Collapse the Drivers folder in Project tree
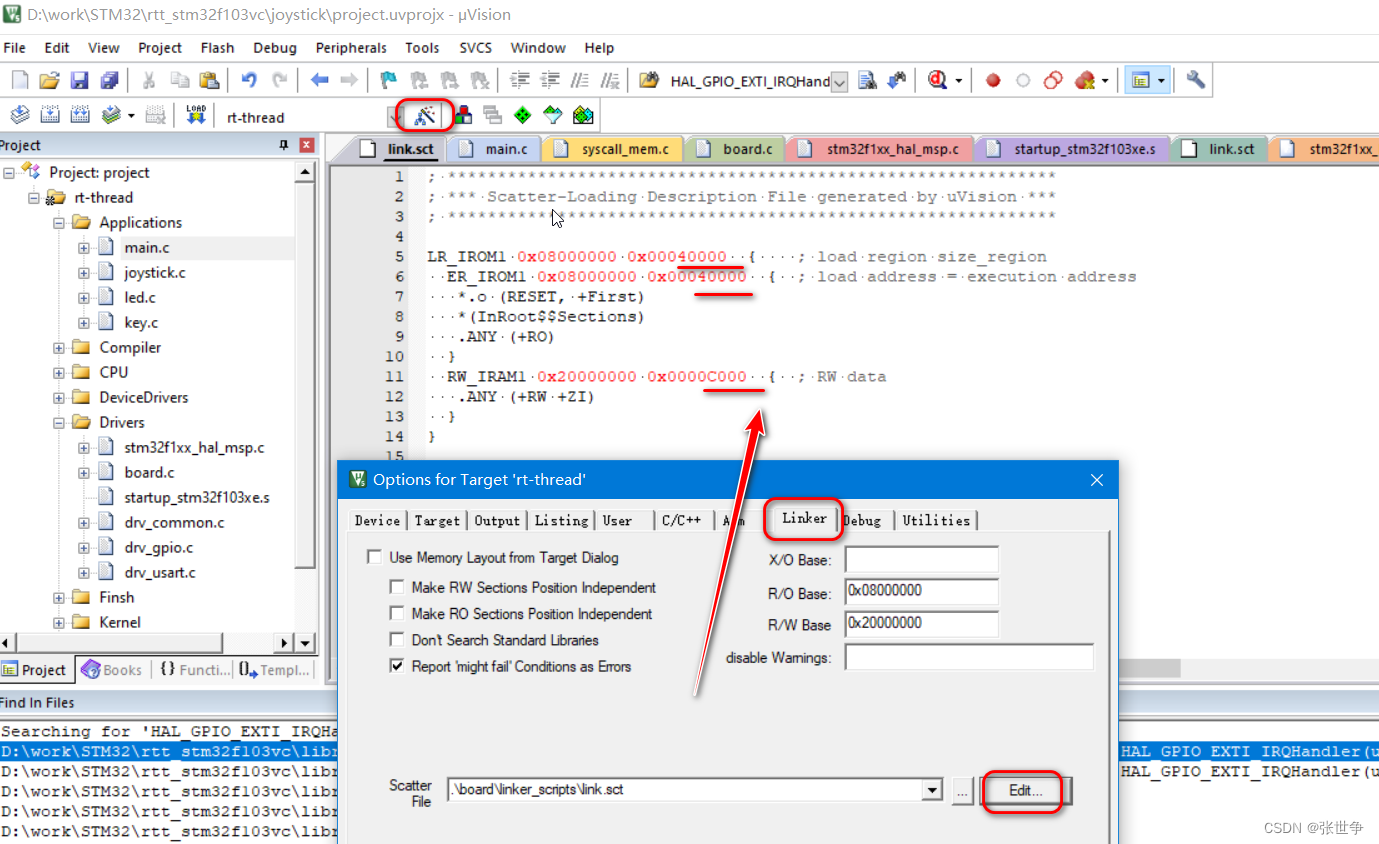This screenshot has height=844, width=1379. [59, 422]
